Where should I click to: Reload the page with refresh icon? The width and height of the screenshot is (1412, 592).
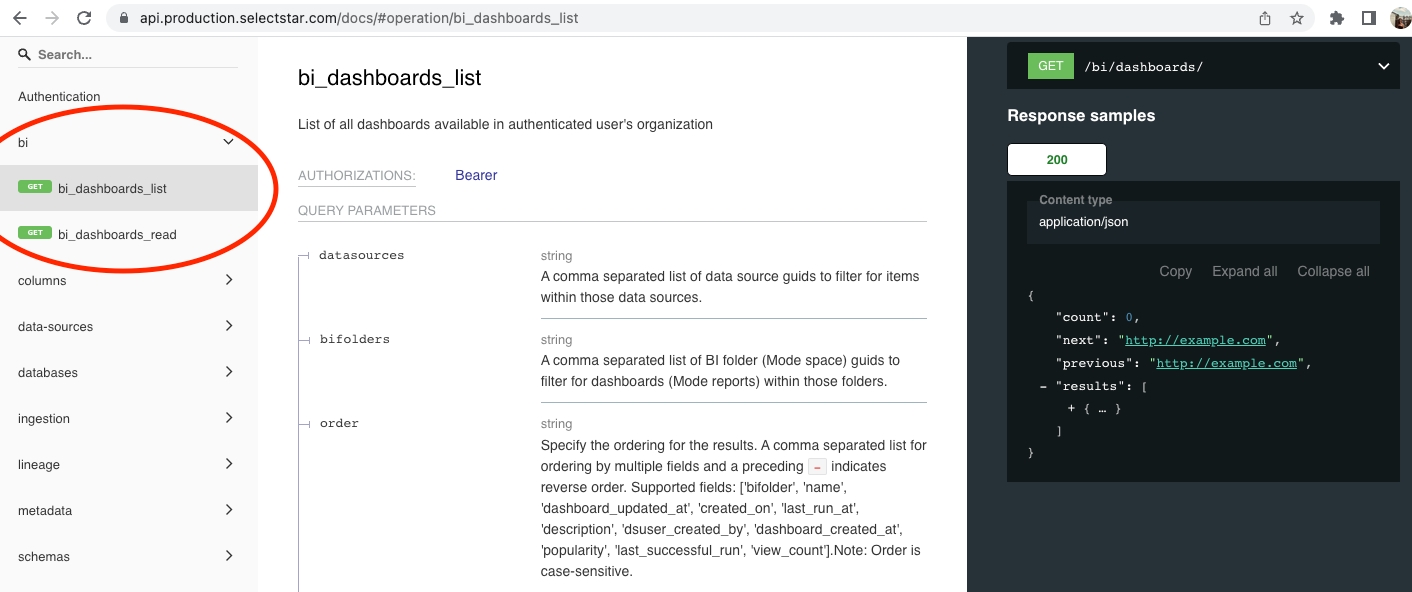coord(84,18)
